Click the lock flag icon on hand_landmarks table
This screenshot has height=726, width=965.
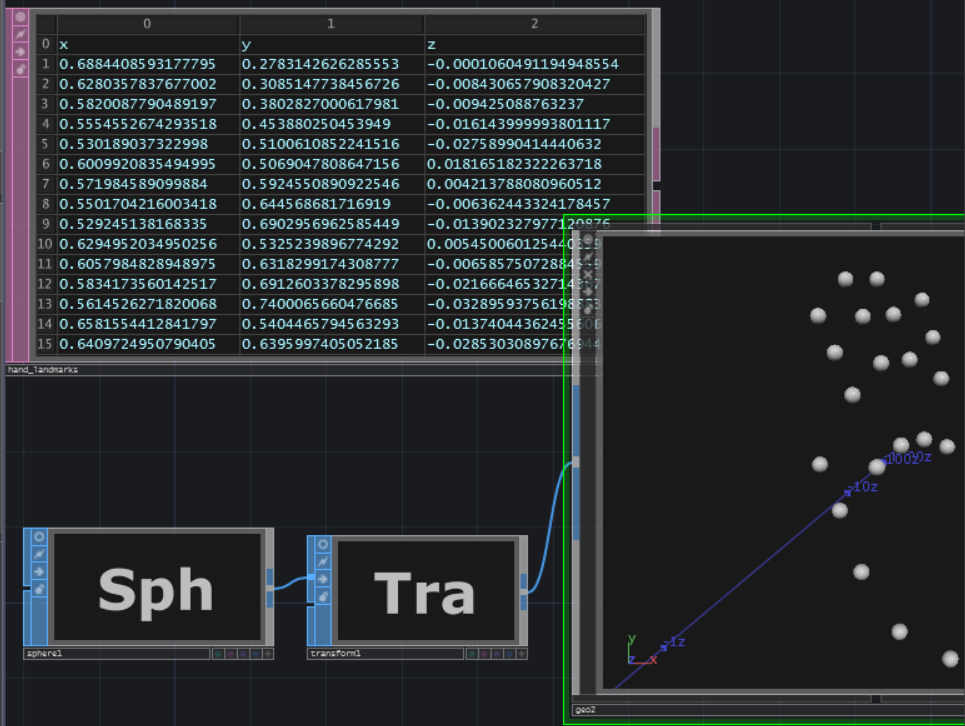pos(21,68)
